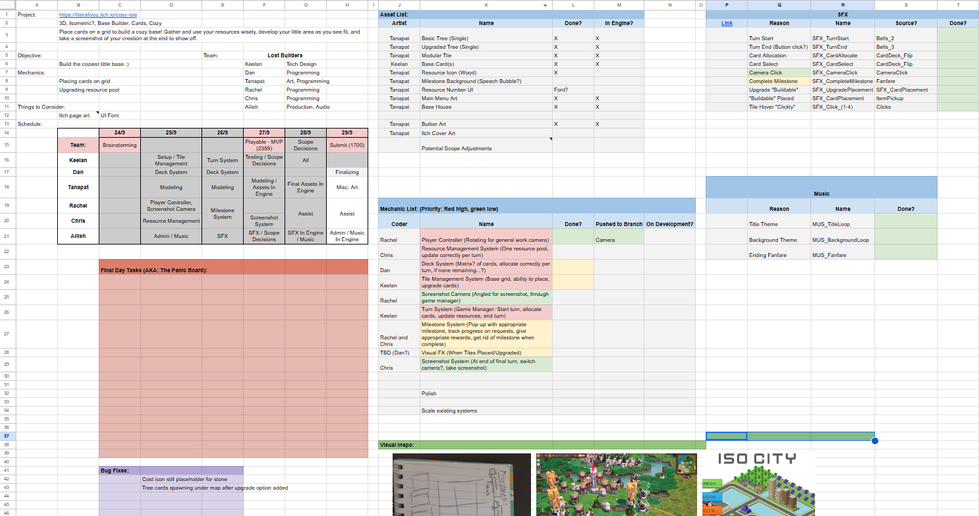Select the 'Polish' cell
Image resolution: width=979 pixels, height=516 pixels.
point(486,394)
